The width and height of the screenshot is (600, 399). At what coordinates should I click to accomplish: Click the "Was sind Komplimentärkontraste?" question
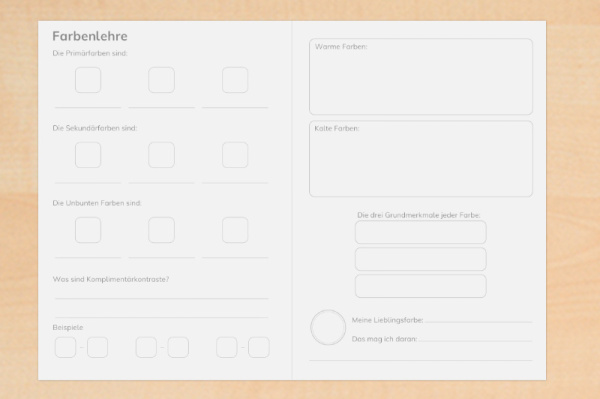click(111, 279)
